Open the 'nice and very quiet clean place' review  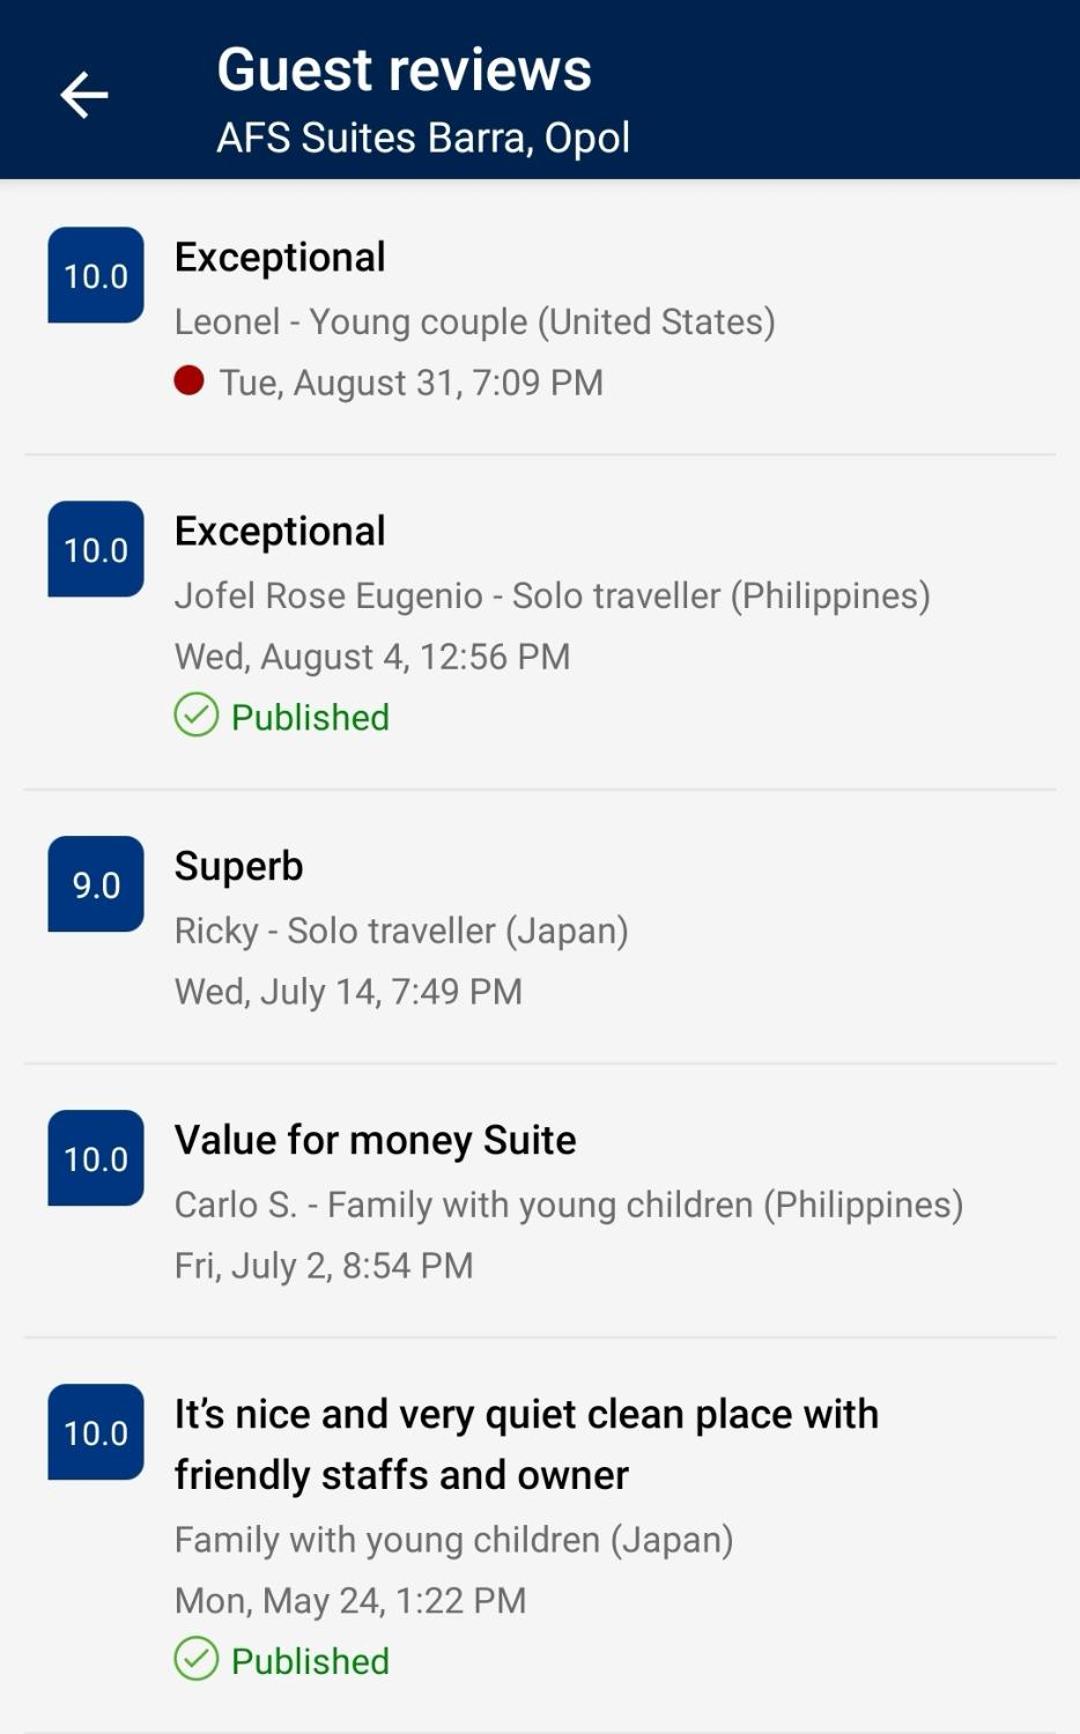pyautogui.click(x=540, y=1535)
